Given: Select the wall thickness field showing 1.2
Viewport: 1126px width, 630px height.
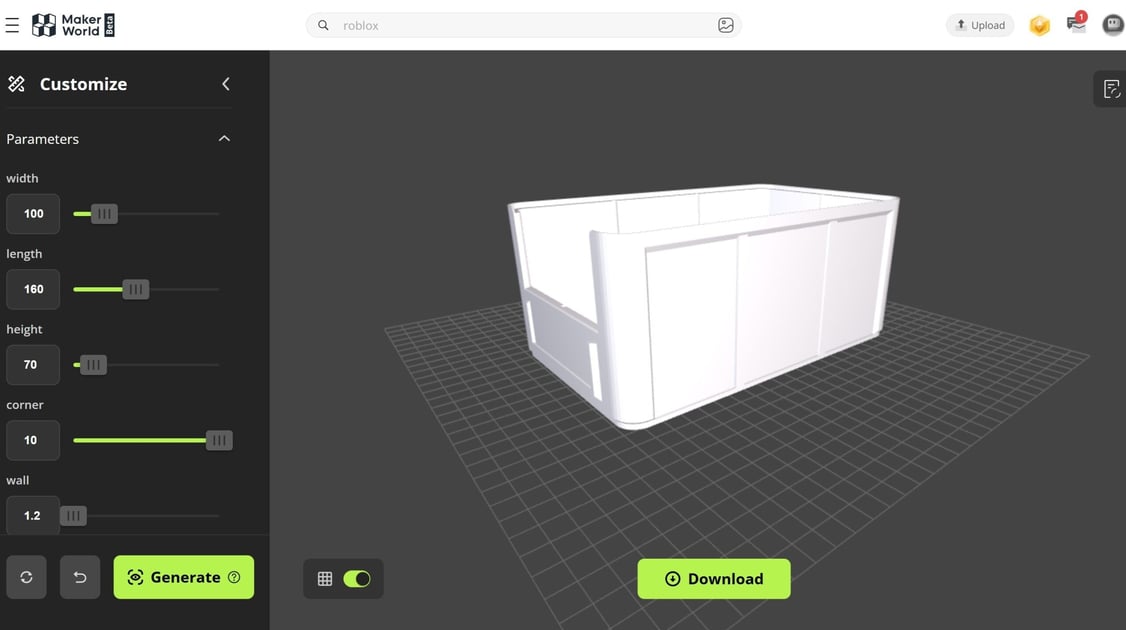Looking at the screenshot, I should tap(32, 515).
